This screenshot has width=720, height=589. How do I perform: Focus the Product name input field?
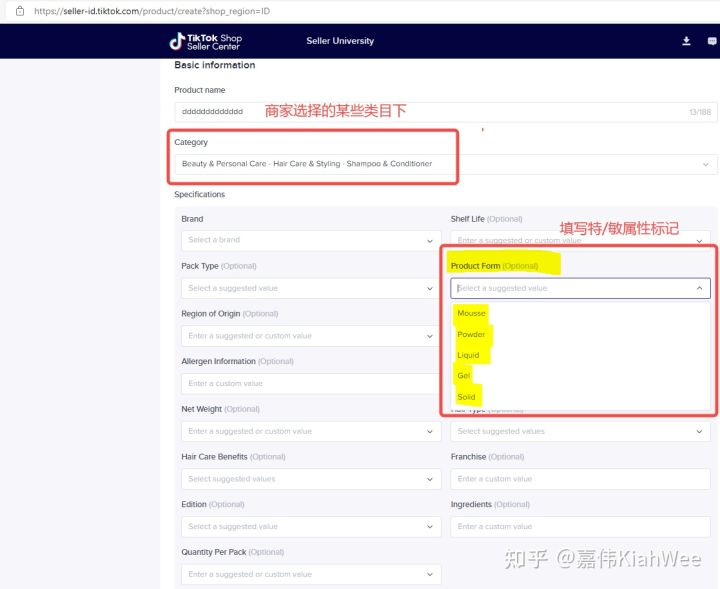click(445, 112)
